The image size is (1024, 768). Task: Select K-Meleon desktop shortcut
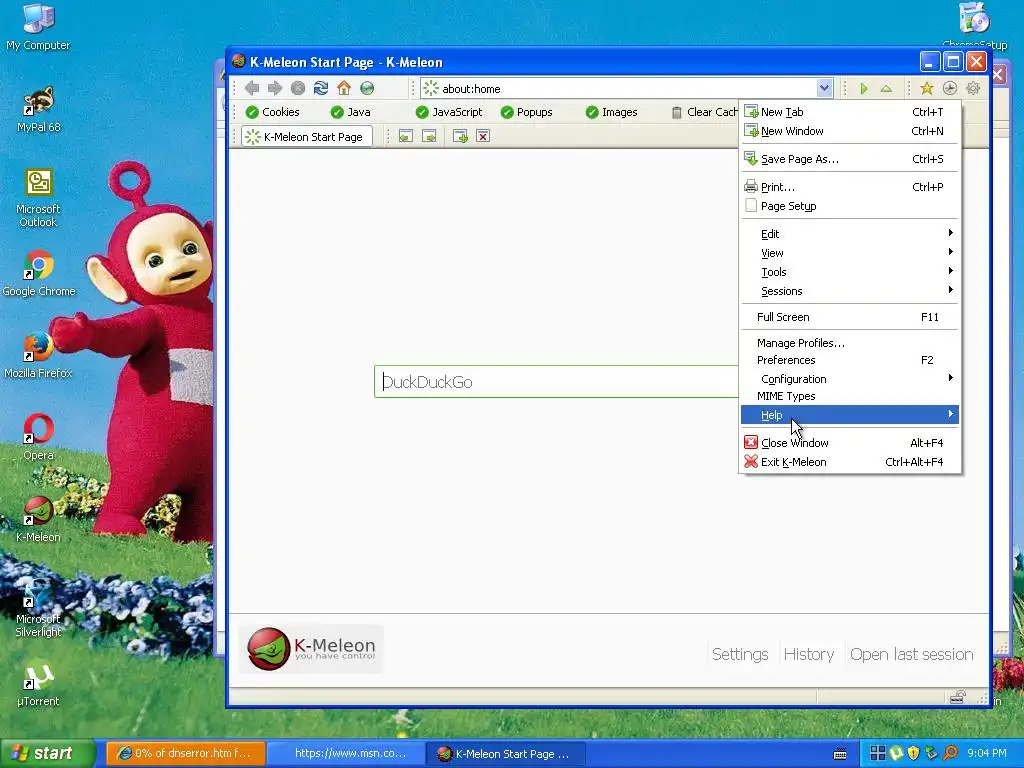pos(39,520)
